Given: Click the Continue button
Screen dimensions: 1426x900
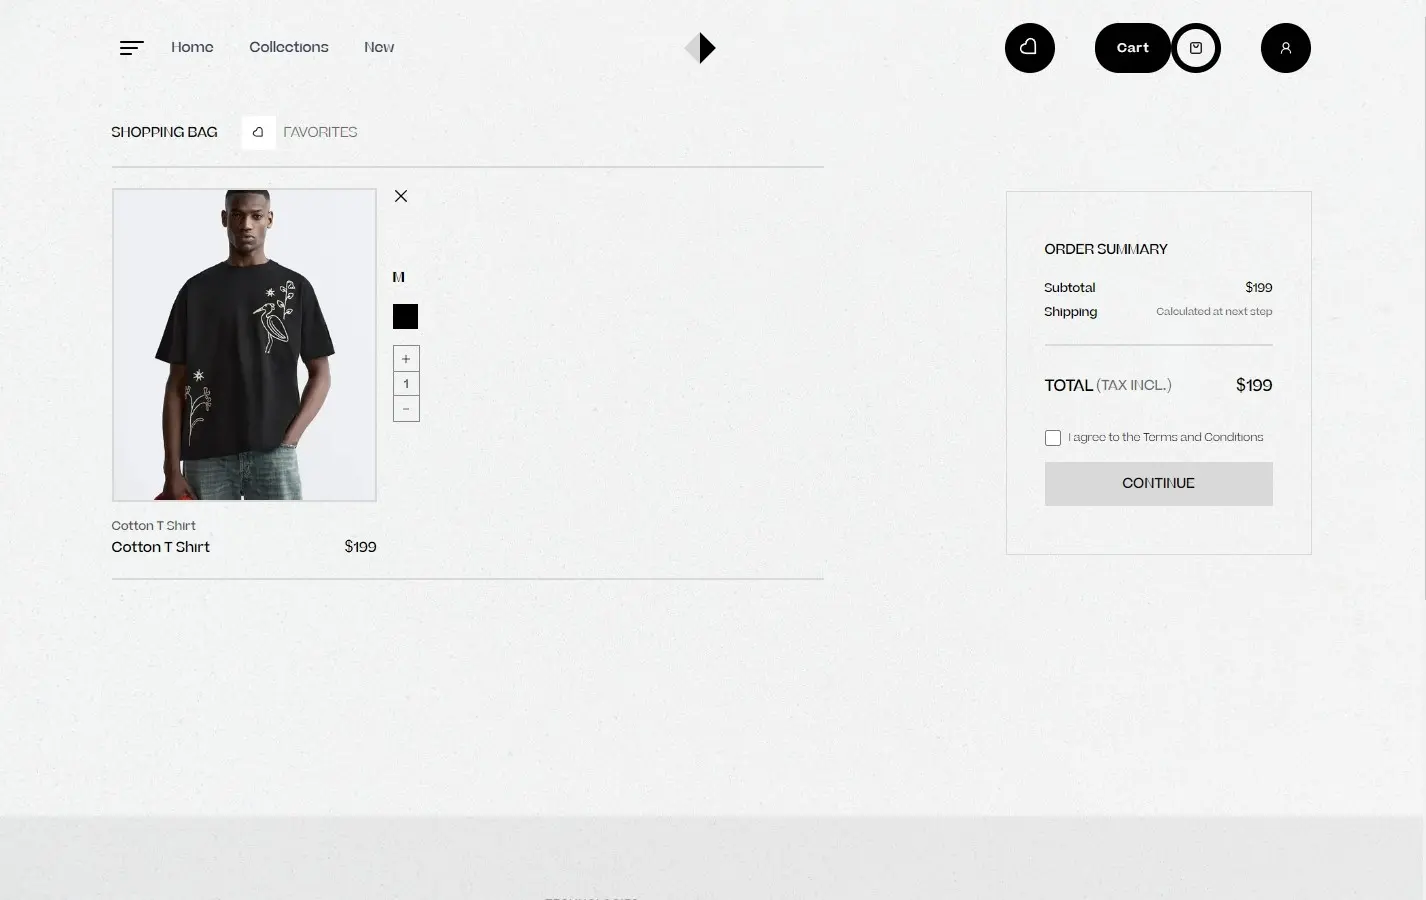Looking at the screenshot, I should [1159, 484].
